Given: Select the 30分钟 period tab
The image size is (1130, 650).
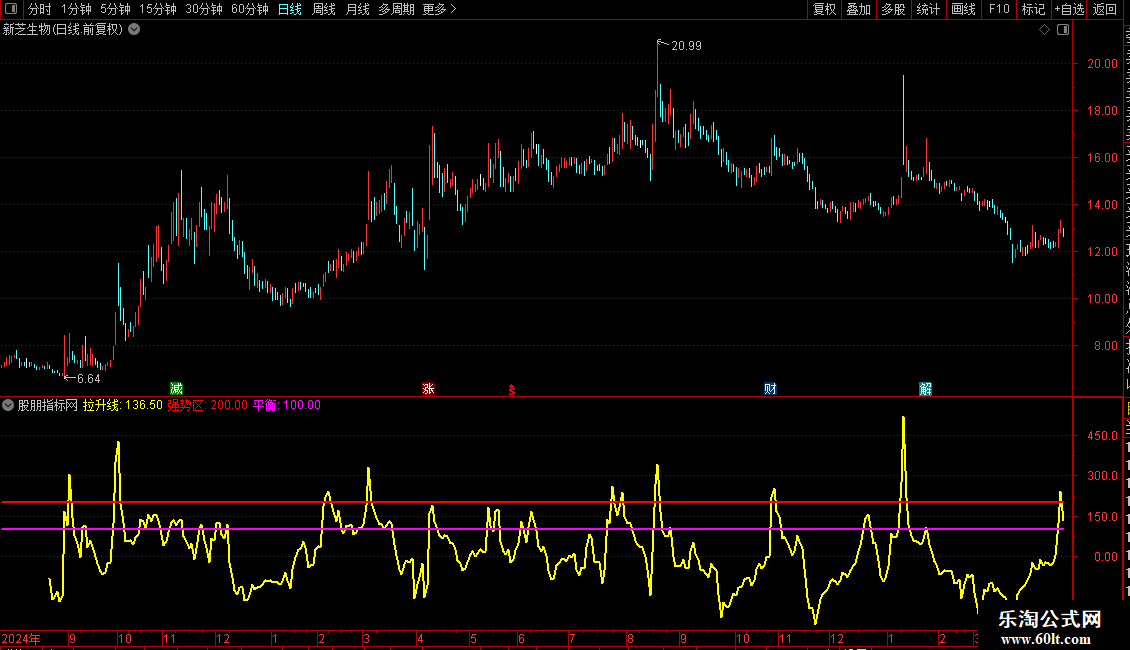Looking at the screenshot, I should [x=204, y=9].
